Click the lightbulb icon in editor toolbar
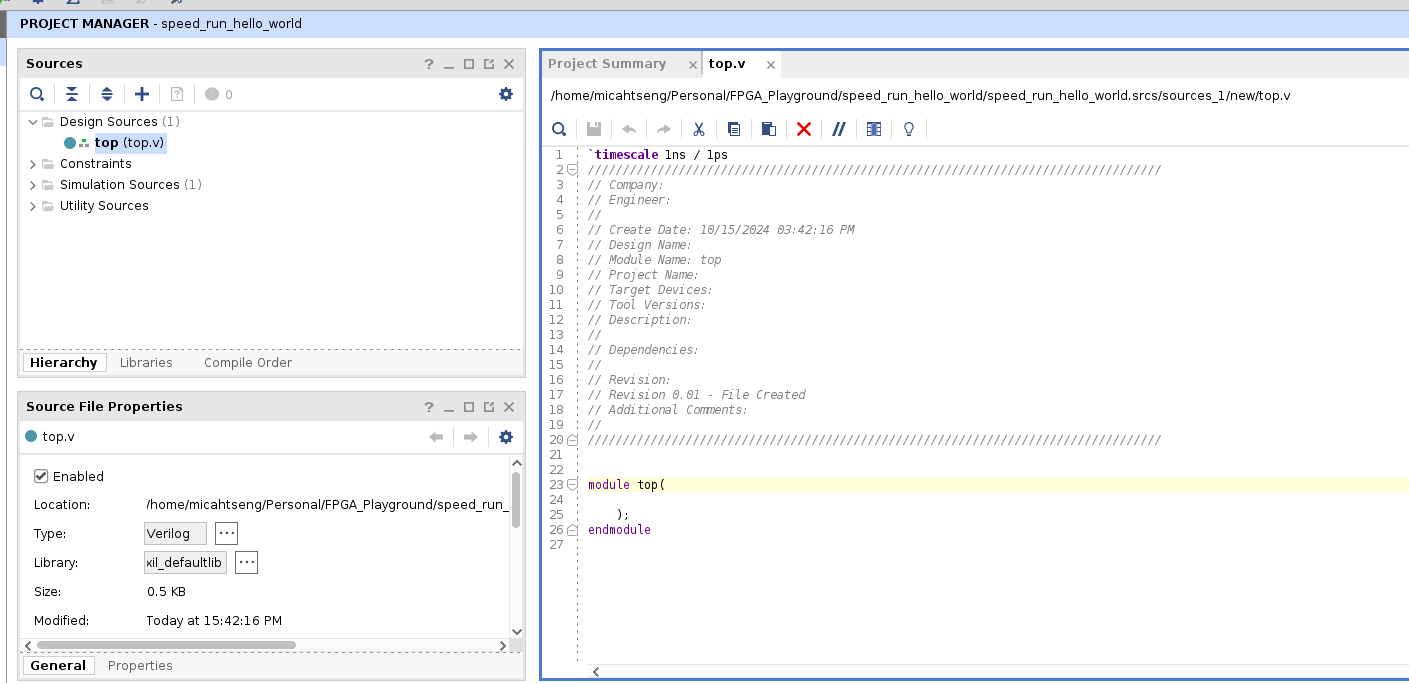Screen dimensions: 1409x683 pyautogui.click(x=909, y=129)
